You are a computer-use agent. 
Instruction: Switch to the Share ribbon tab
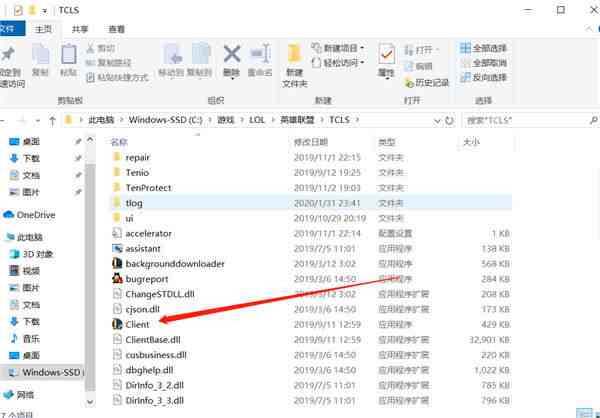pos(80,29)
